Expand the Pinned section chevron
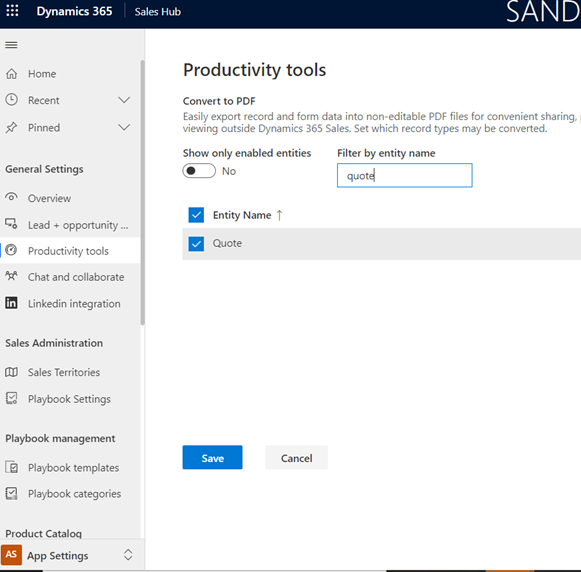581x572 pixels. click(x=124, y=127)
